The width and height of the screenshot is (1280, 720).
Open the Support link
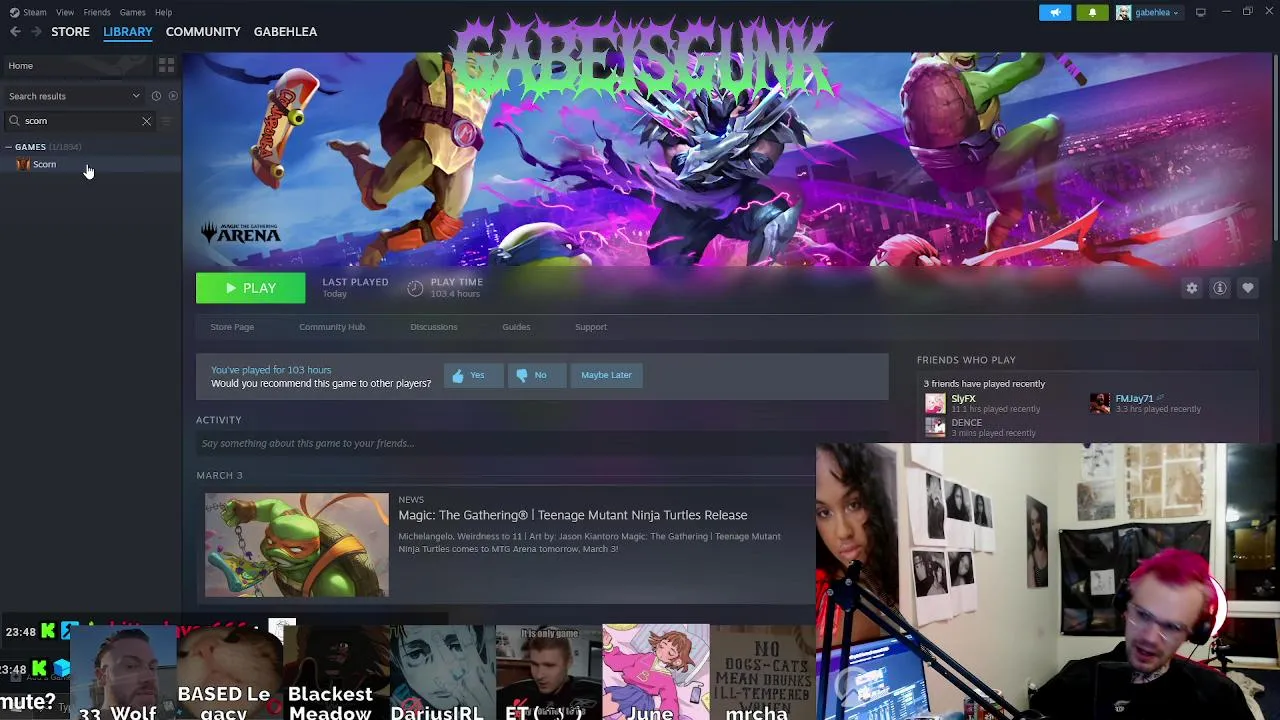pyautogui.click(x=591, y=327)
